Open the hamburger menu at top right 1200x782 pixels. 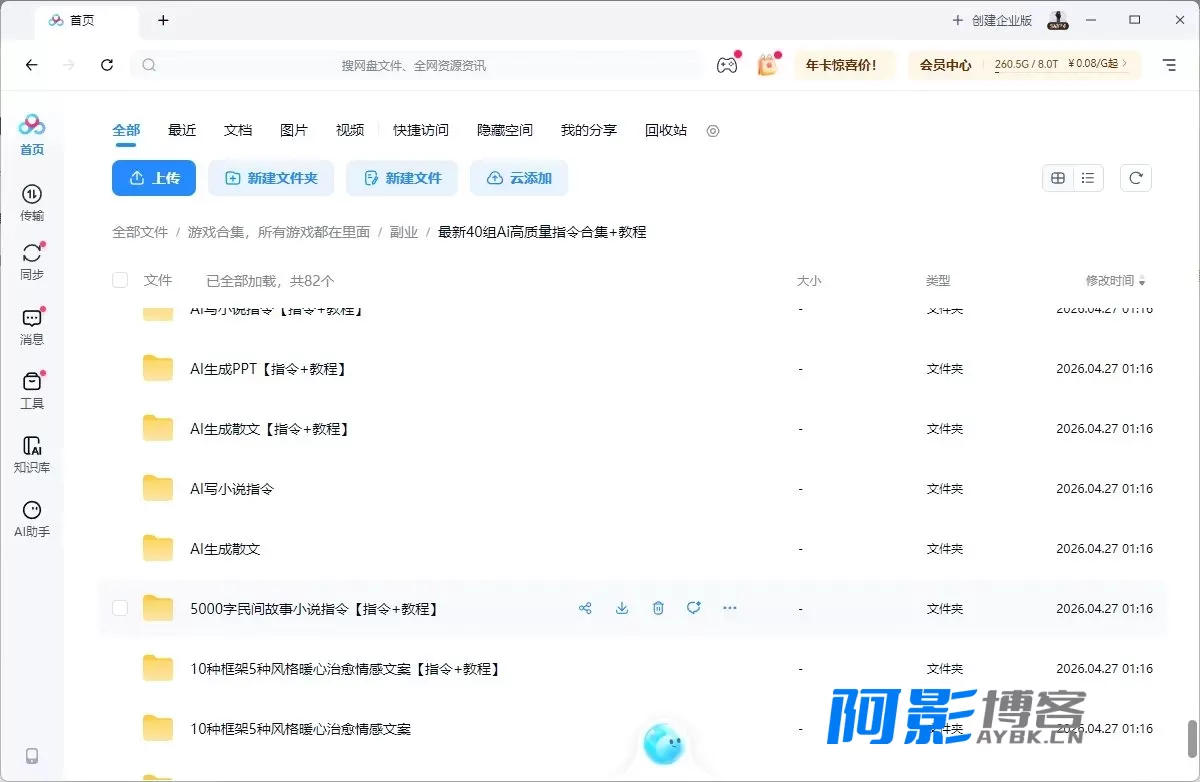point(1169,65)
